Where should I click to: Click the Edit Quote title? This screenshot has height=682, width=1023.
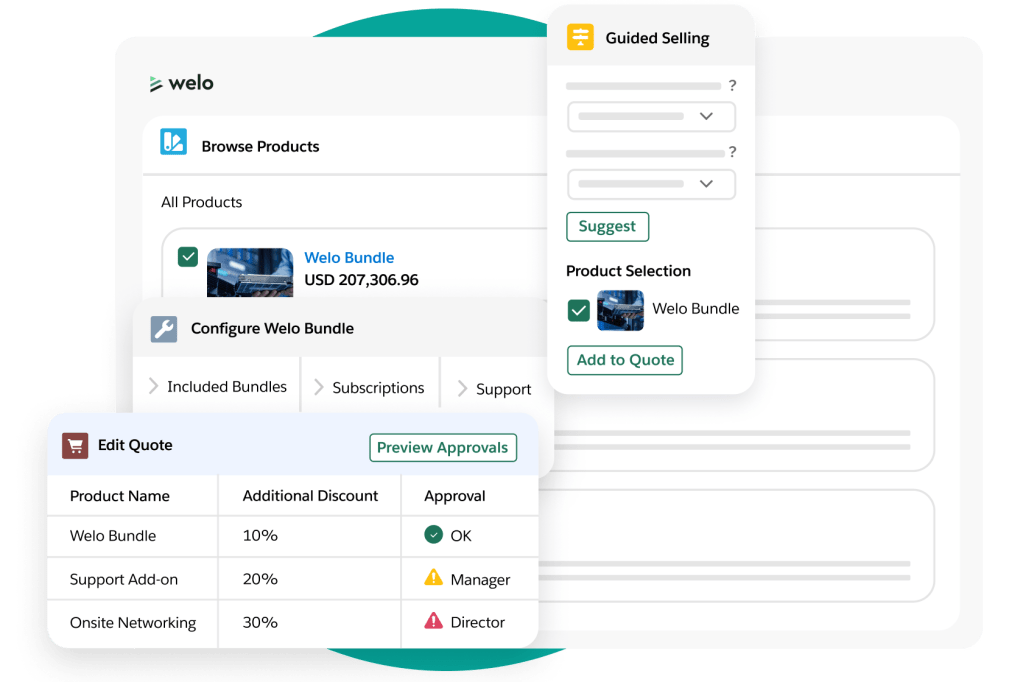click(135, 445)
